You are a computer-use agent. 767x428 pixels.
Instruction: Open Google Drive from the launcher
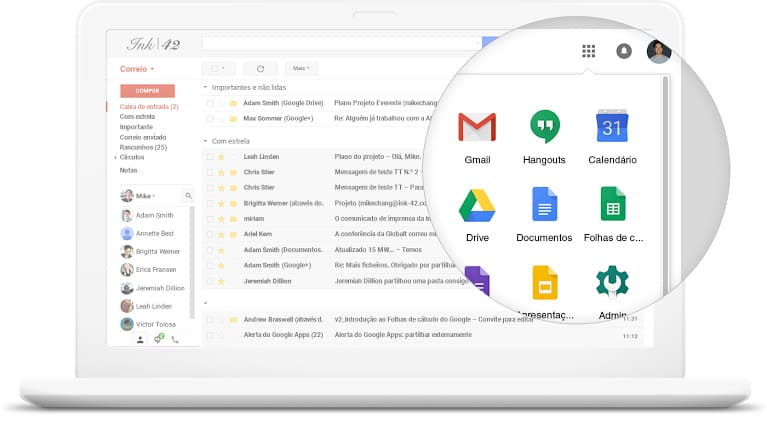(x=477, y=205)
